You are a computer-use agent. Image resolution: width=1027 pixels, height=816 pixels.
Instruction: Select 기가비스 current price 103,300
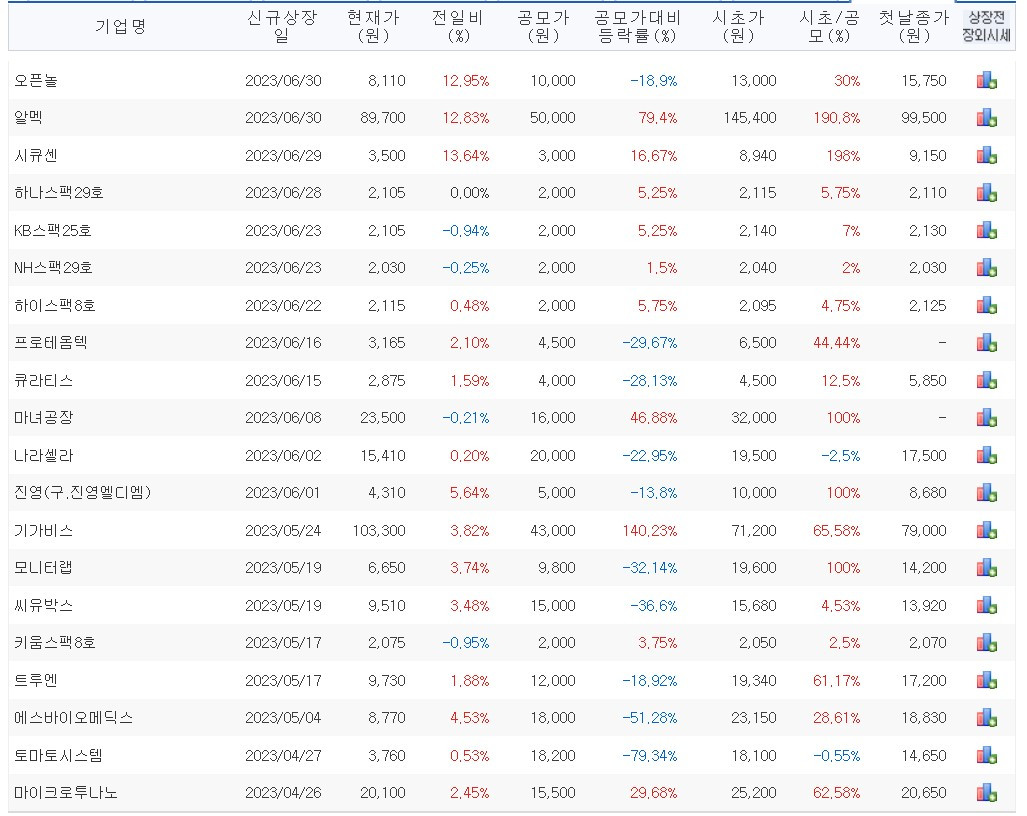click(379, 530)
